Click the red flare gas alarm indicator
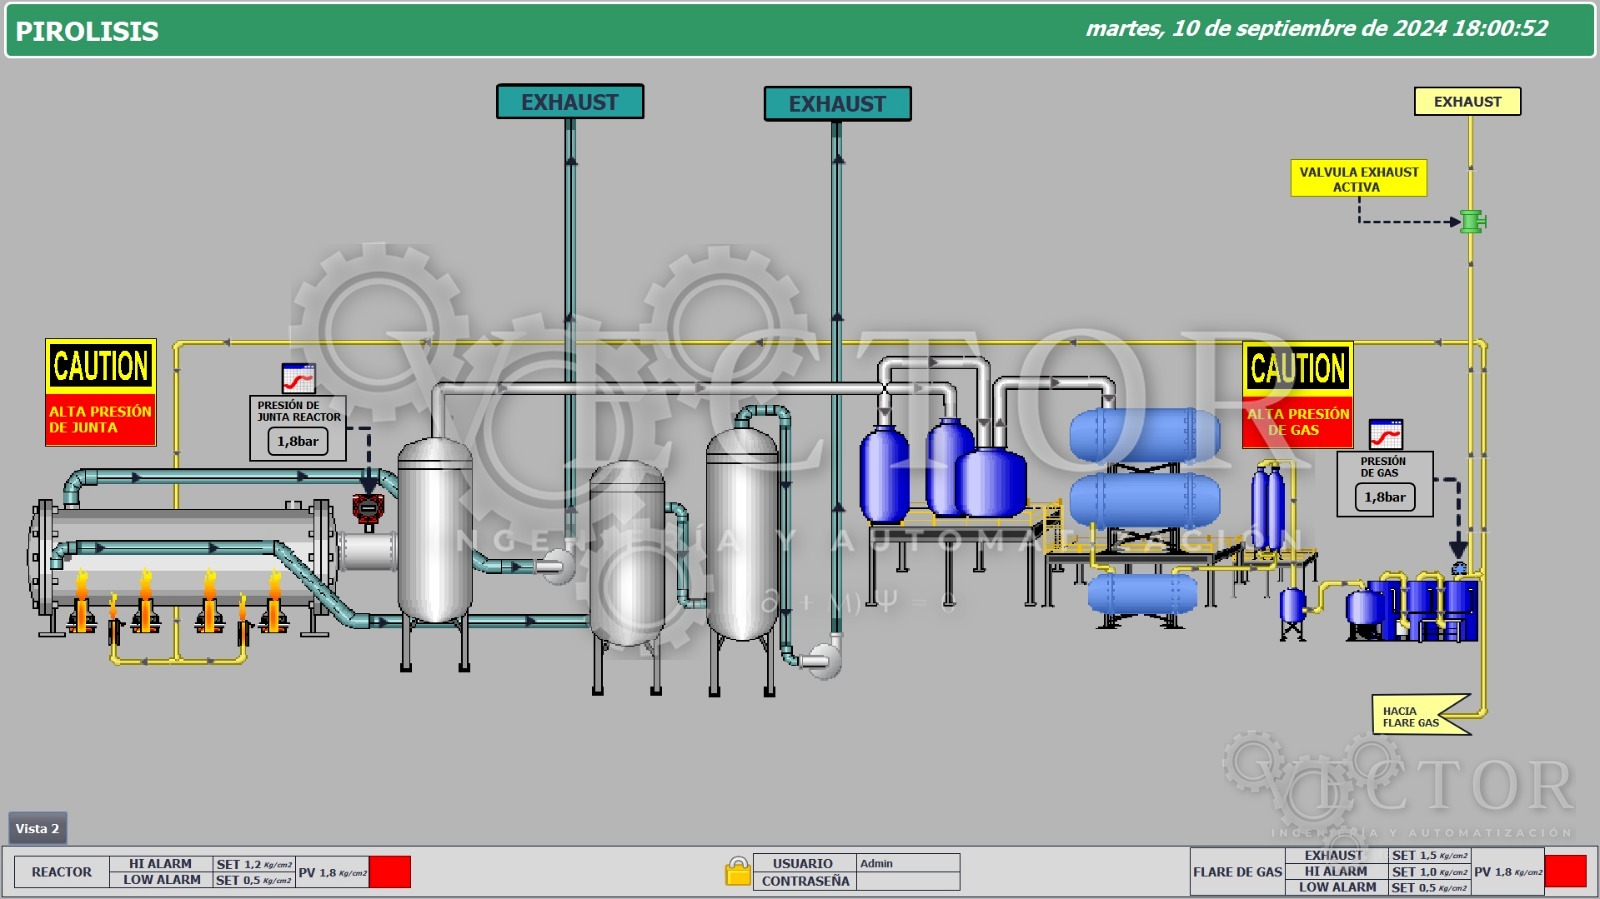The height and width of the screenshot is (899, 1600). click(x=1565, y=871)
